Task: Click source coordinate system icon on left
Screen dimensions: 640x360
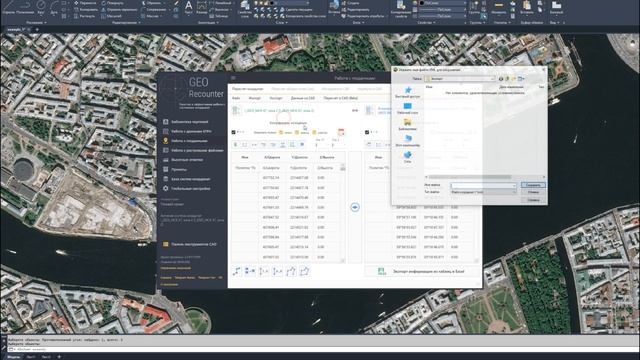Action: pyautogui.click(x=236, y=111)
